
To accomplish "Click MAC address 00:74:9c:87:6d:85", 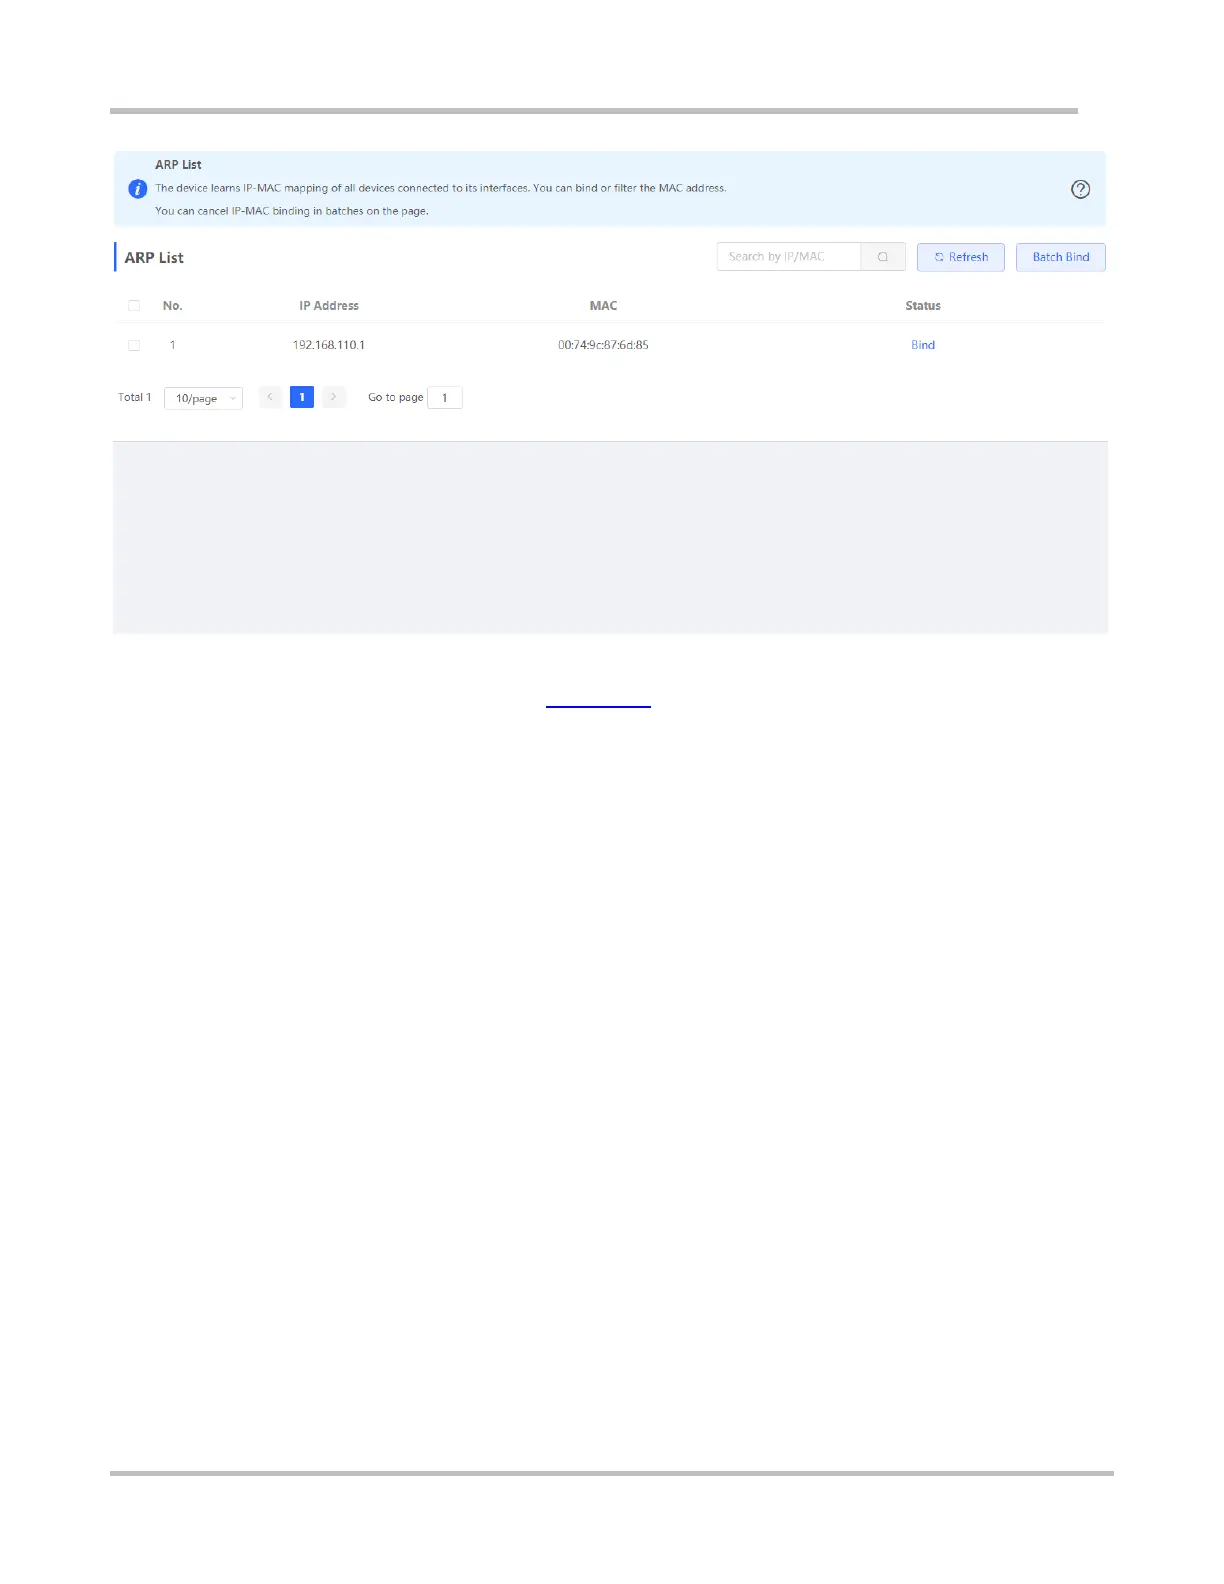I will [603, 345].
